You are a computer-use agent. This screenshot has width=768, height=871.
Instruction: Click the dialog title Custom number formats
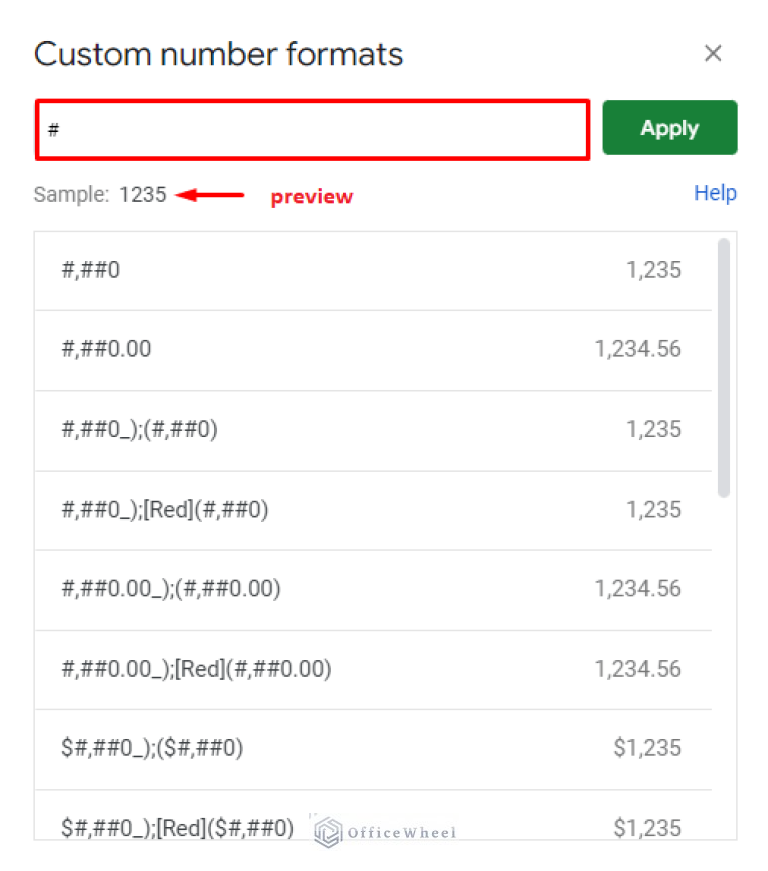click(218, 54)
